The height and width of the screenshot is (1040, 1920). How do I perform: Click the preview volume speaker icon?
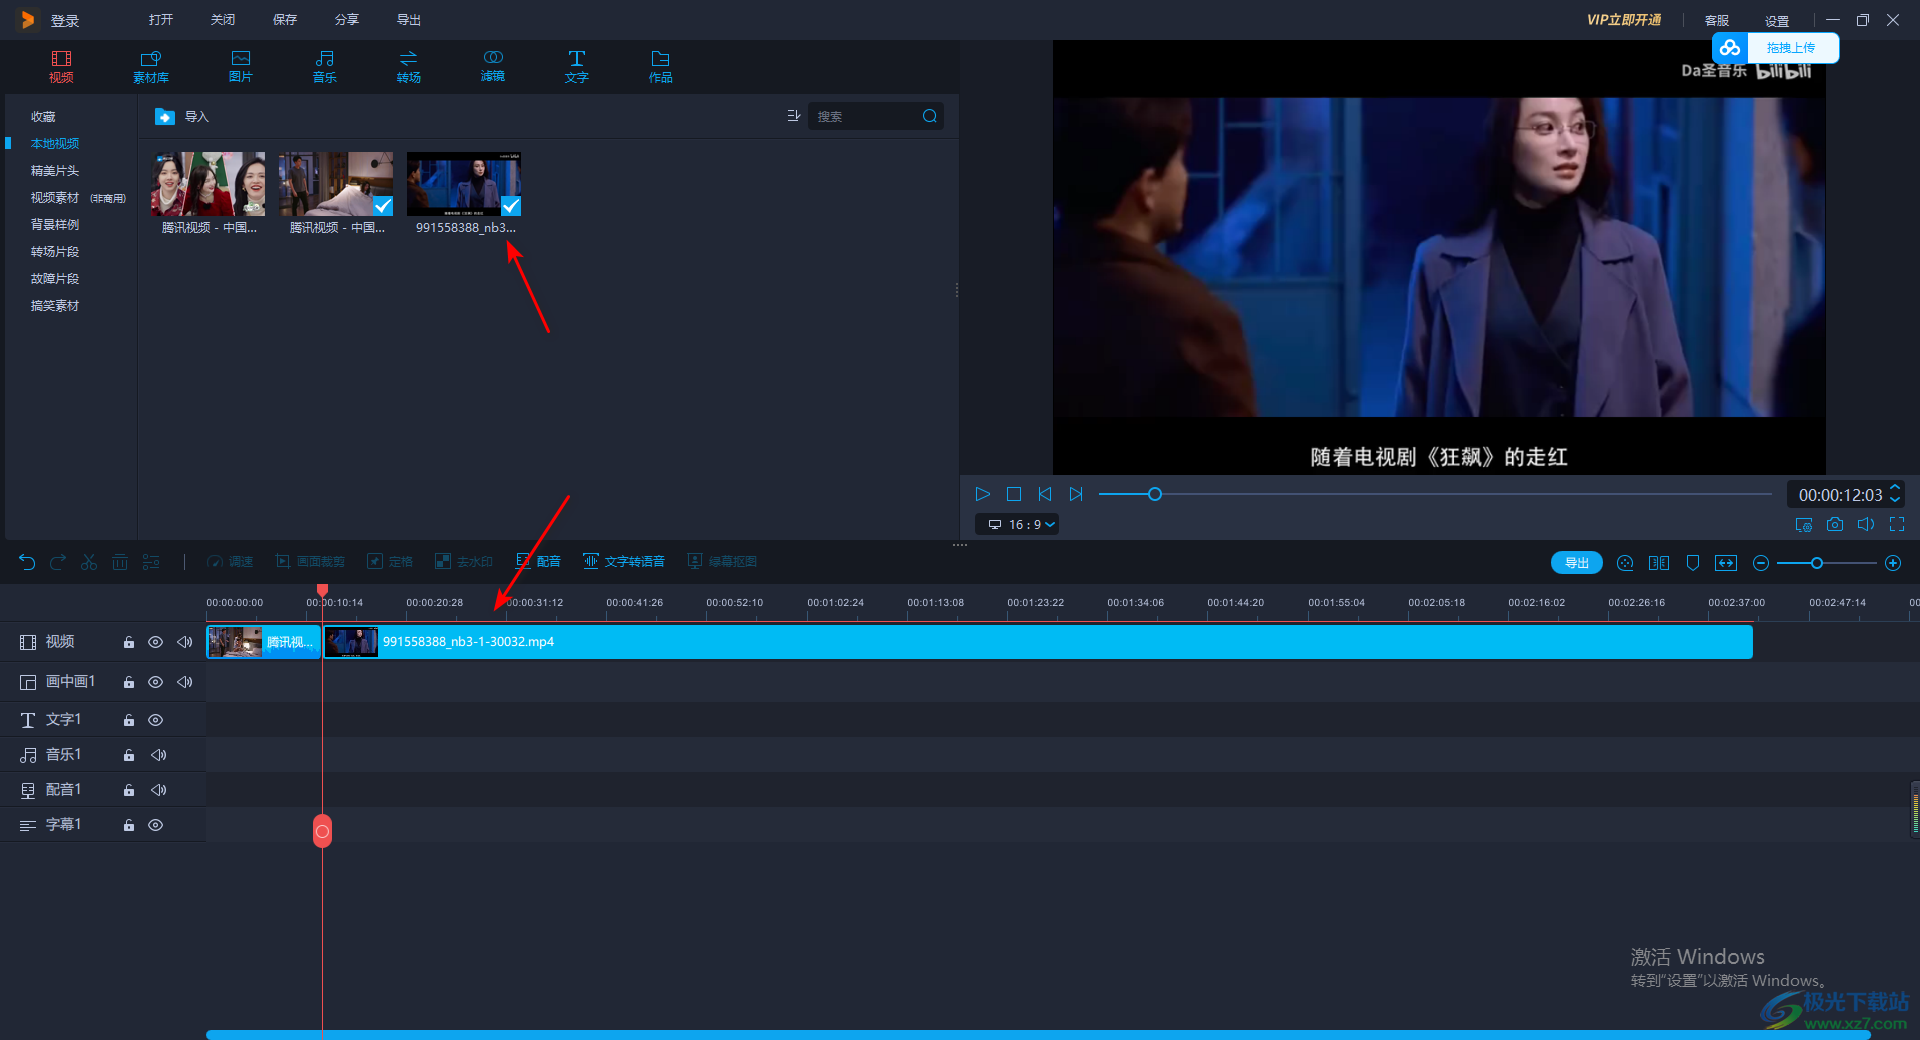[x=1866, y=524]
